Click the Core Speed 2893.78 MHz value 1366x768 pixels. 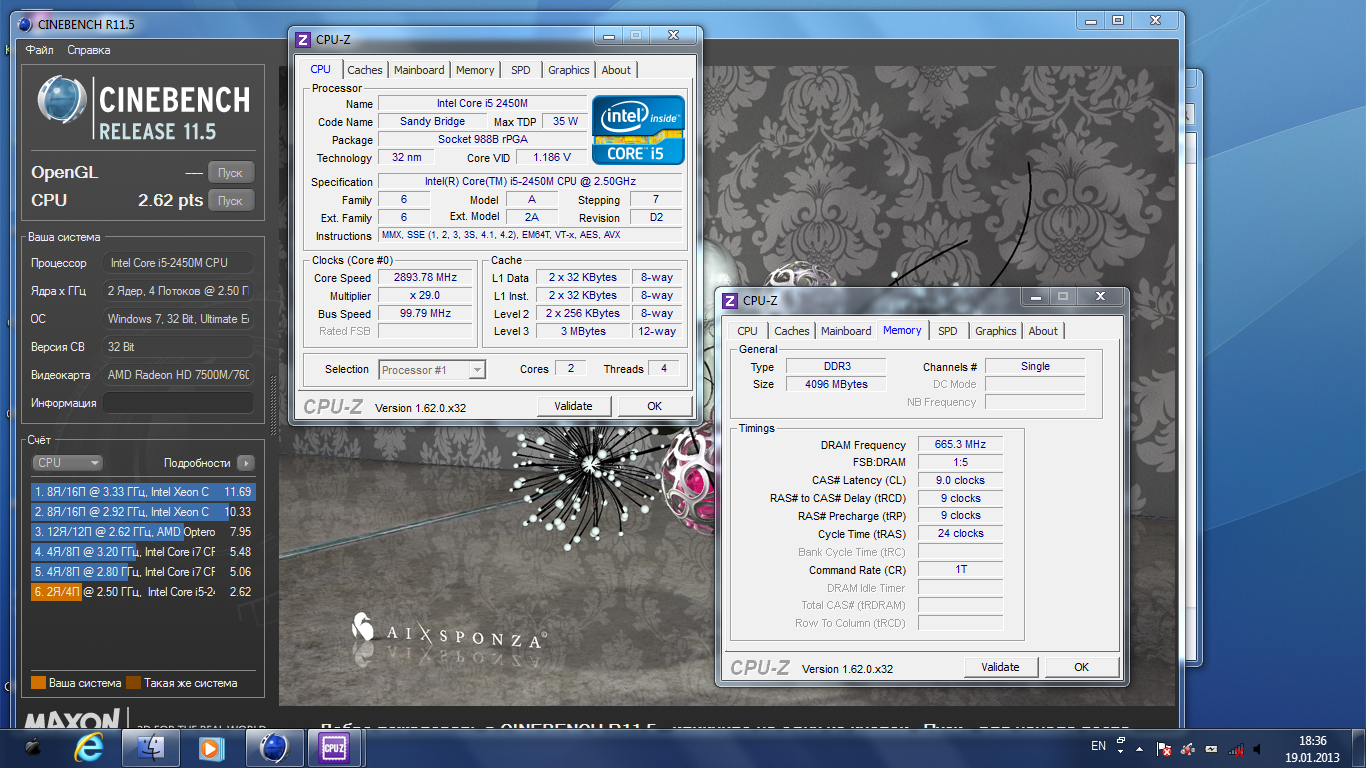(x=425, y=278)
